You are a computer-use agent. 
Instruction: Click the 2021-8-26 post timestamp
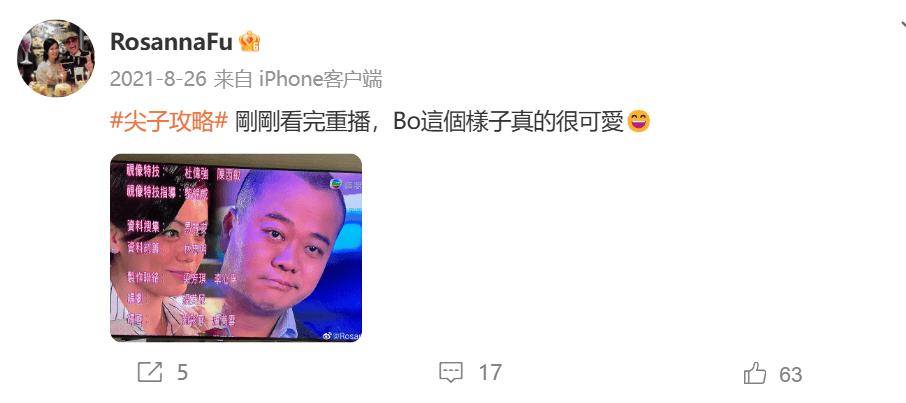158,79
